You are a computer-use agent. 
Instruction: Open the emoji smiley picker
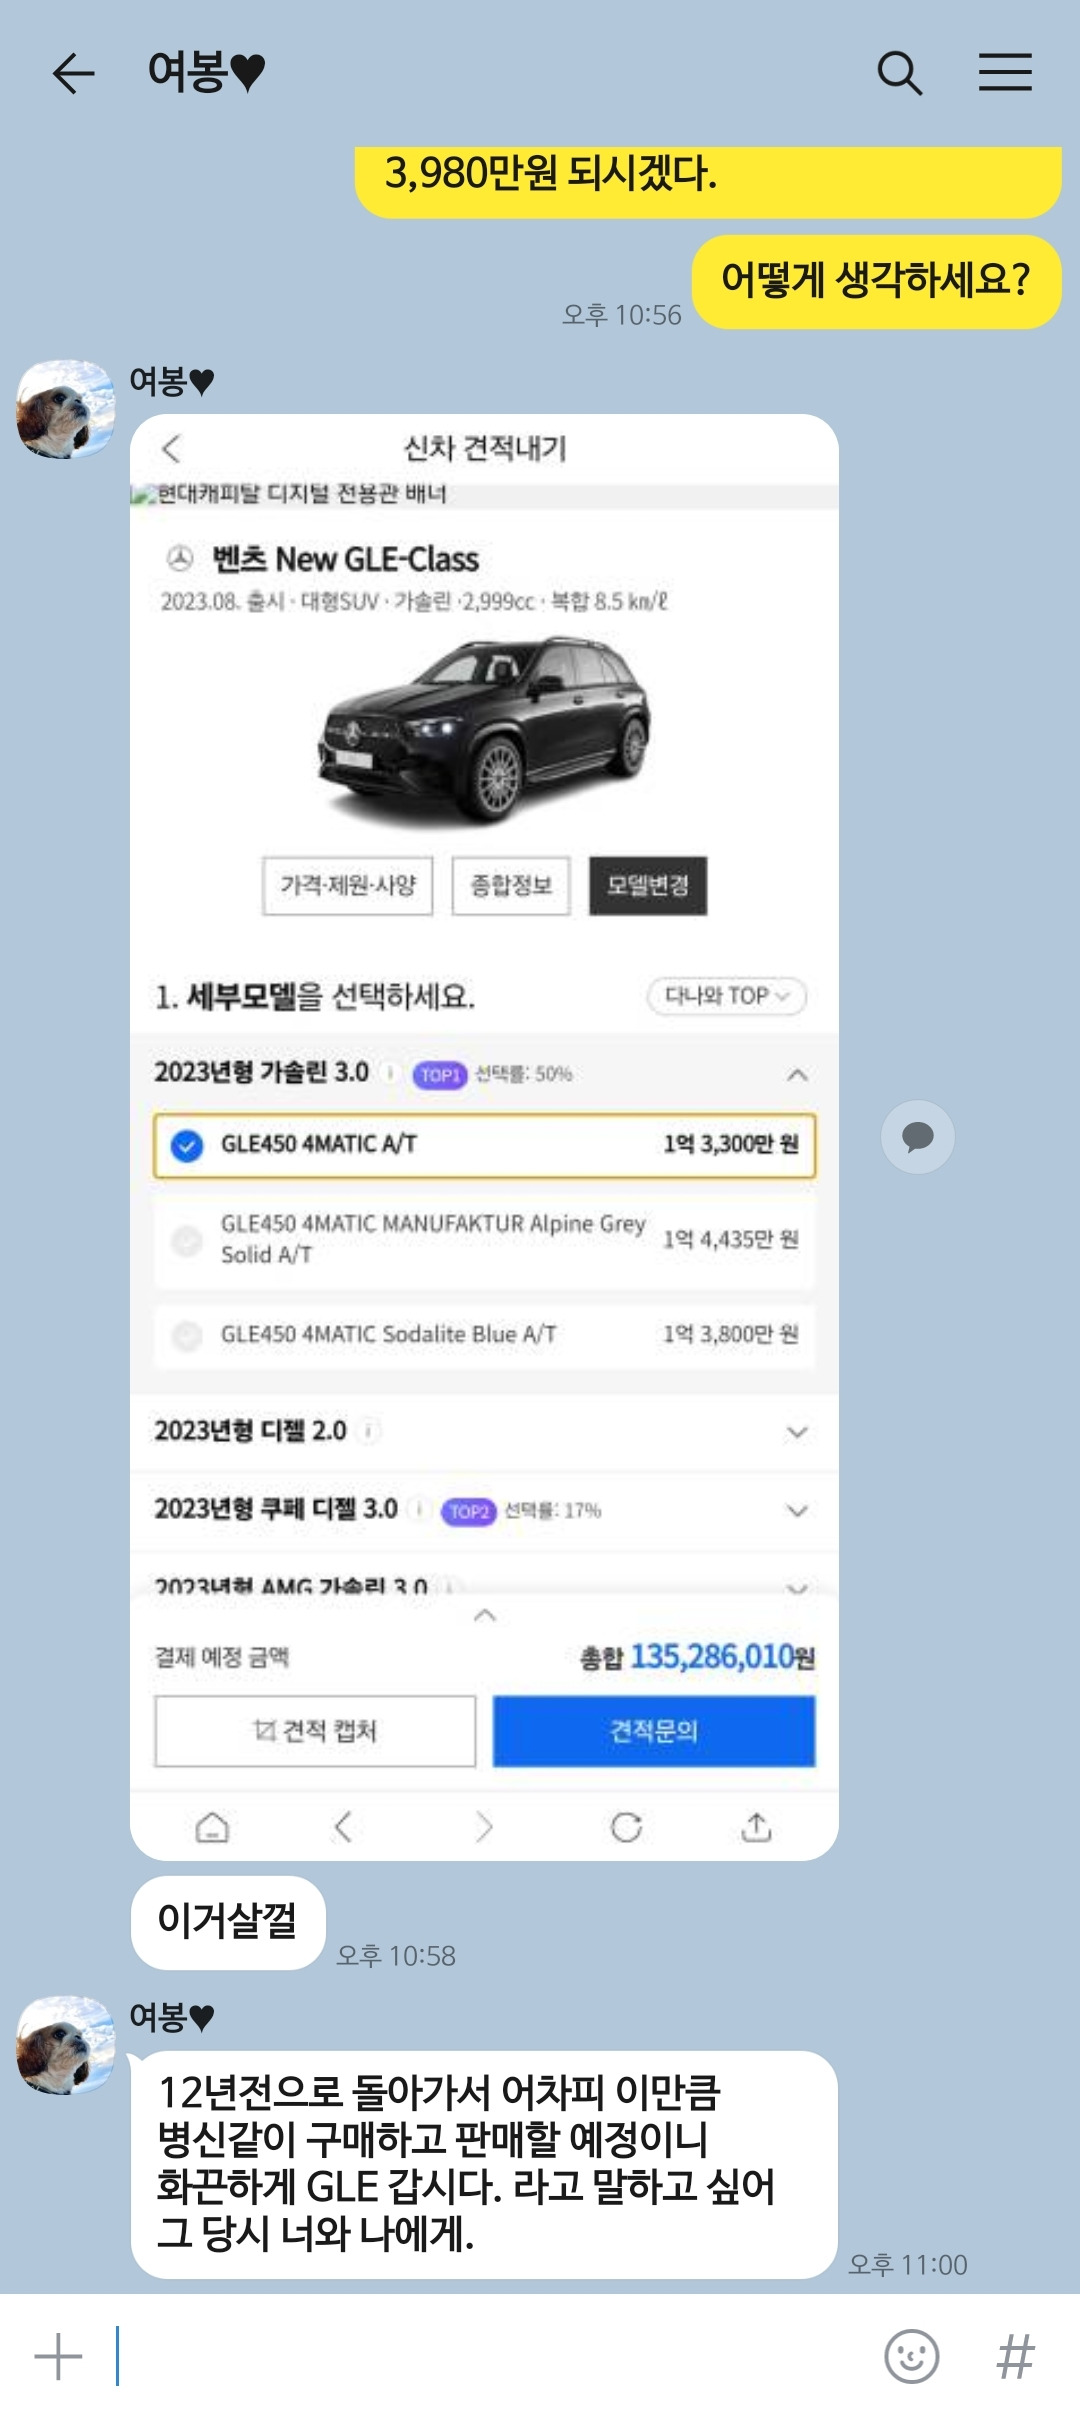tap(911, 2357)
